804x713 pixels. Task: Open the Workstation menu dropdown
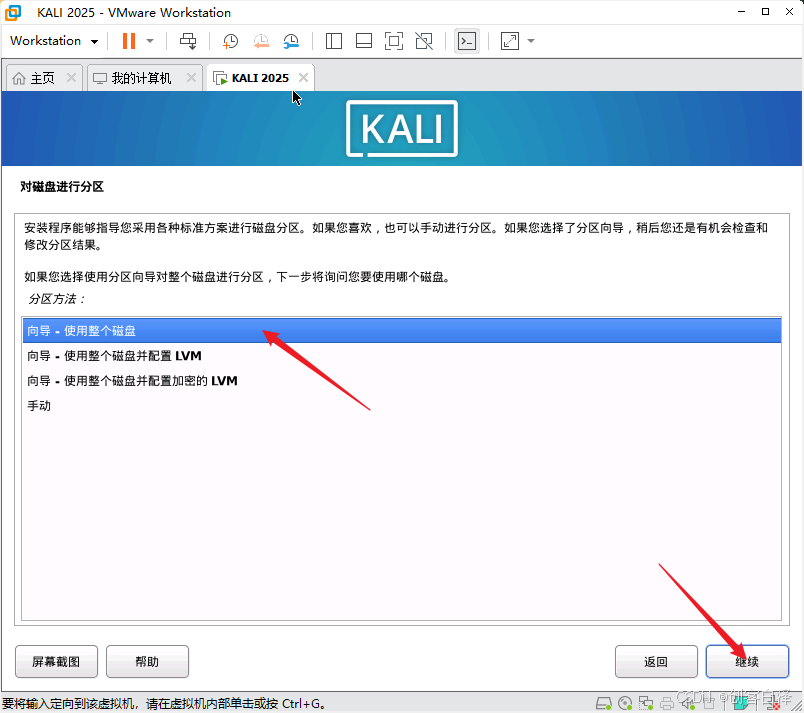click(54, 41)
